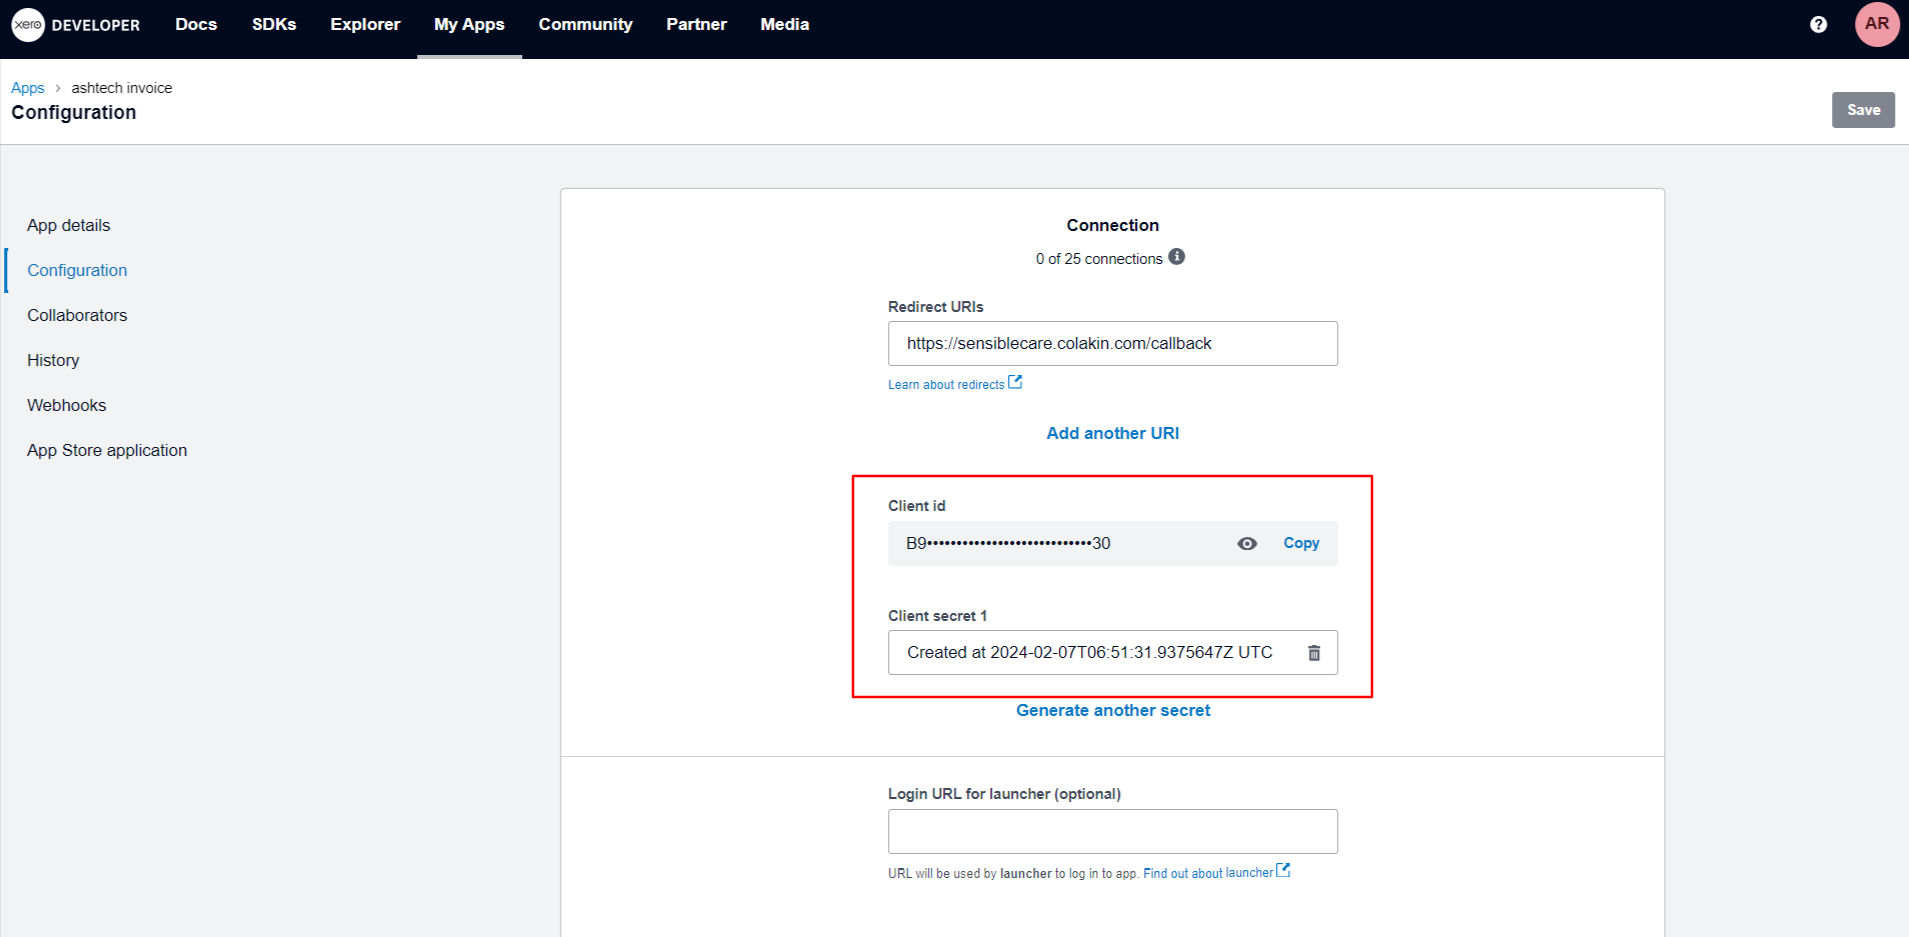Screen dimensions: 1909x937
Task: Open the help question mark icon
Action: tap(1818, 25)
